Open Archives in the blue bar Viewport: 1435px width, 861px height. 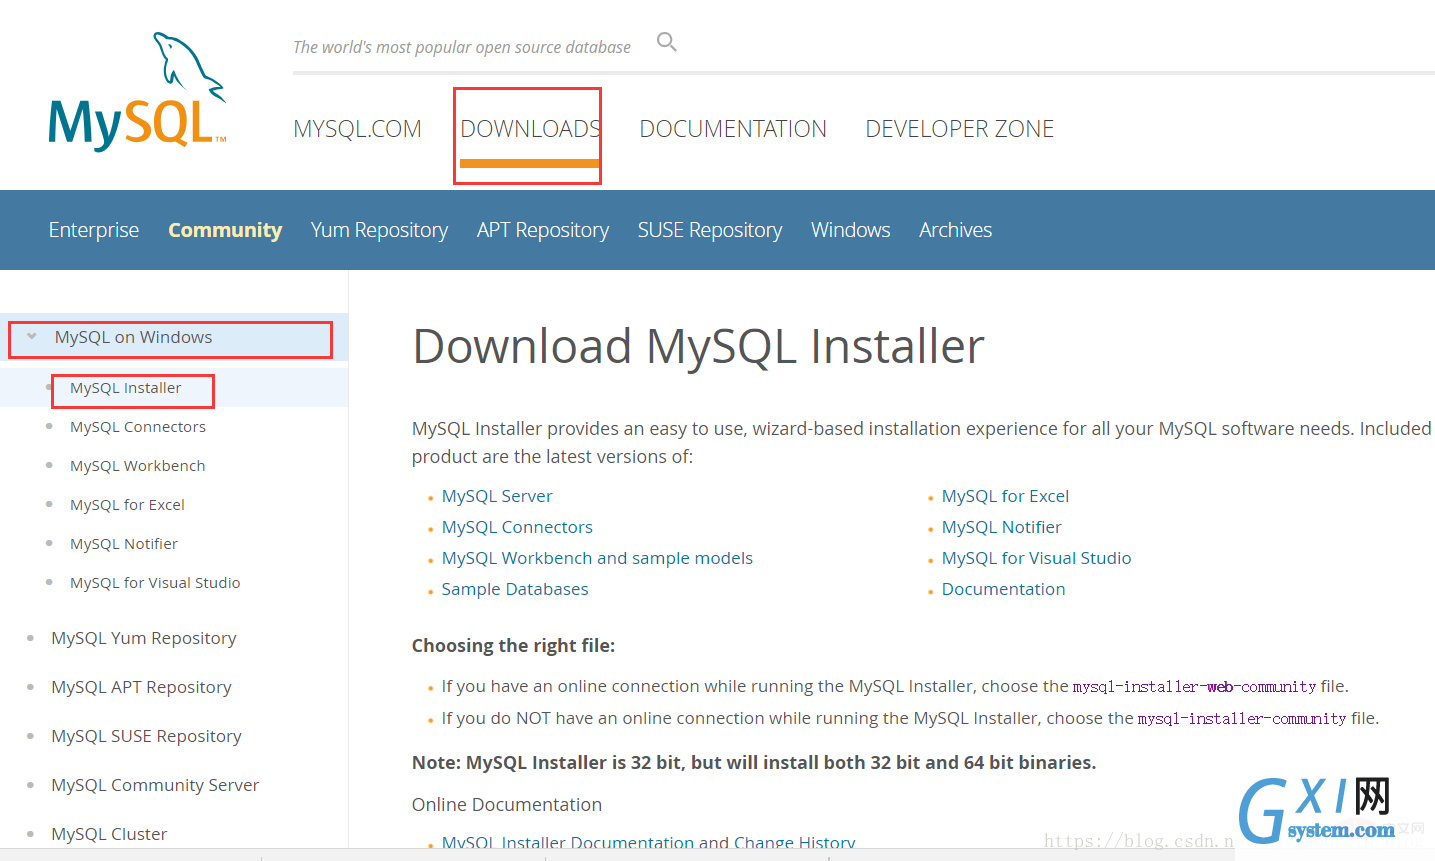pos(956,230)
